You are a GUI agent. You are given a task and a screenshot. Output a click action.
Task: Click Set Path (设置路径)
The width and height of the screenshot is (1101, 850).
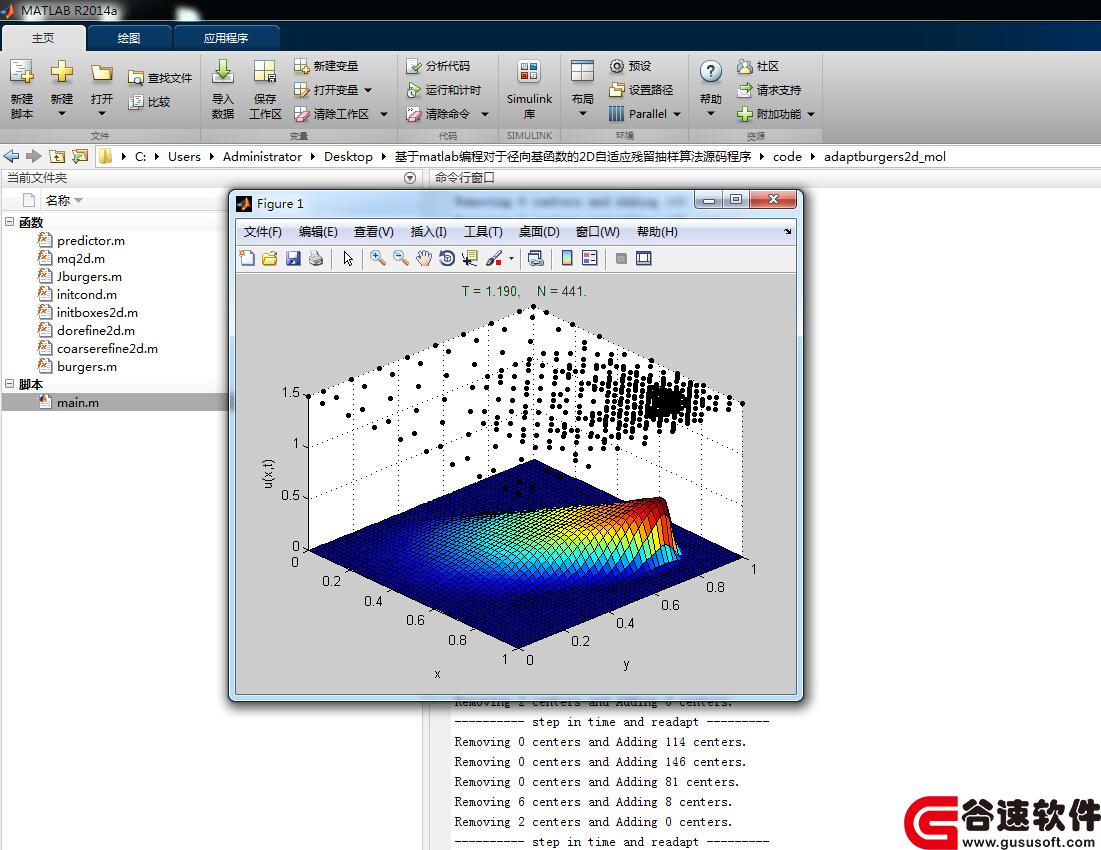[x=641, y=90]
